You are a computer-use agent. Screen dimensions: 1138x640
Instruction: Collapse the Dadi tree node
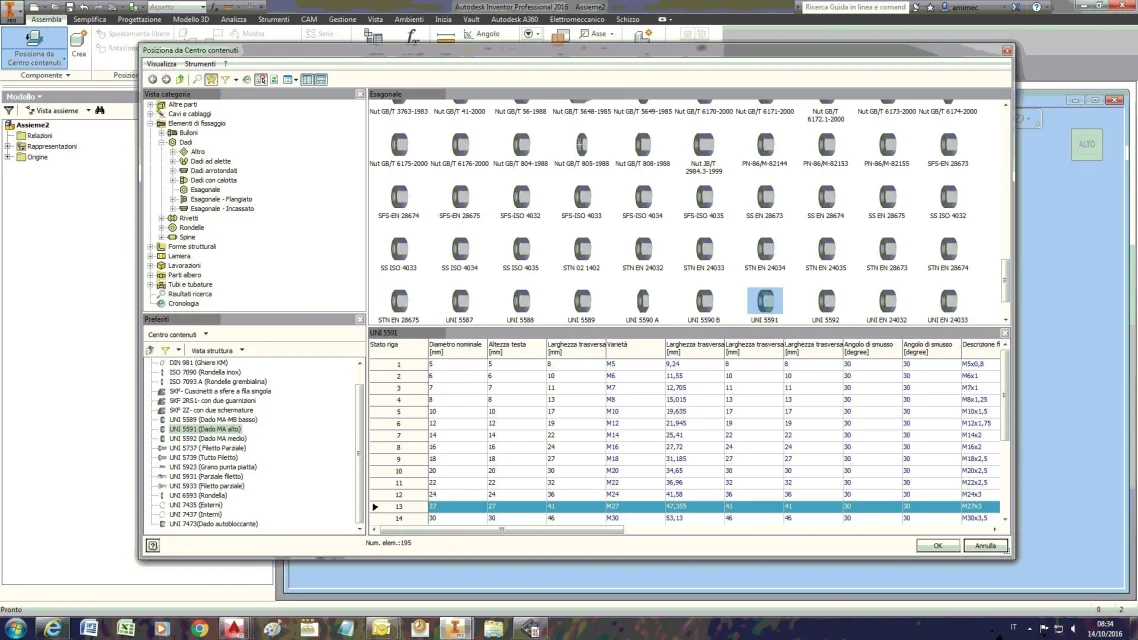[x=162, y=142]
